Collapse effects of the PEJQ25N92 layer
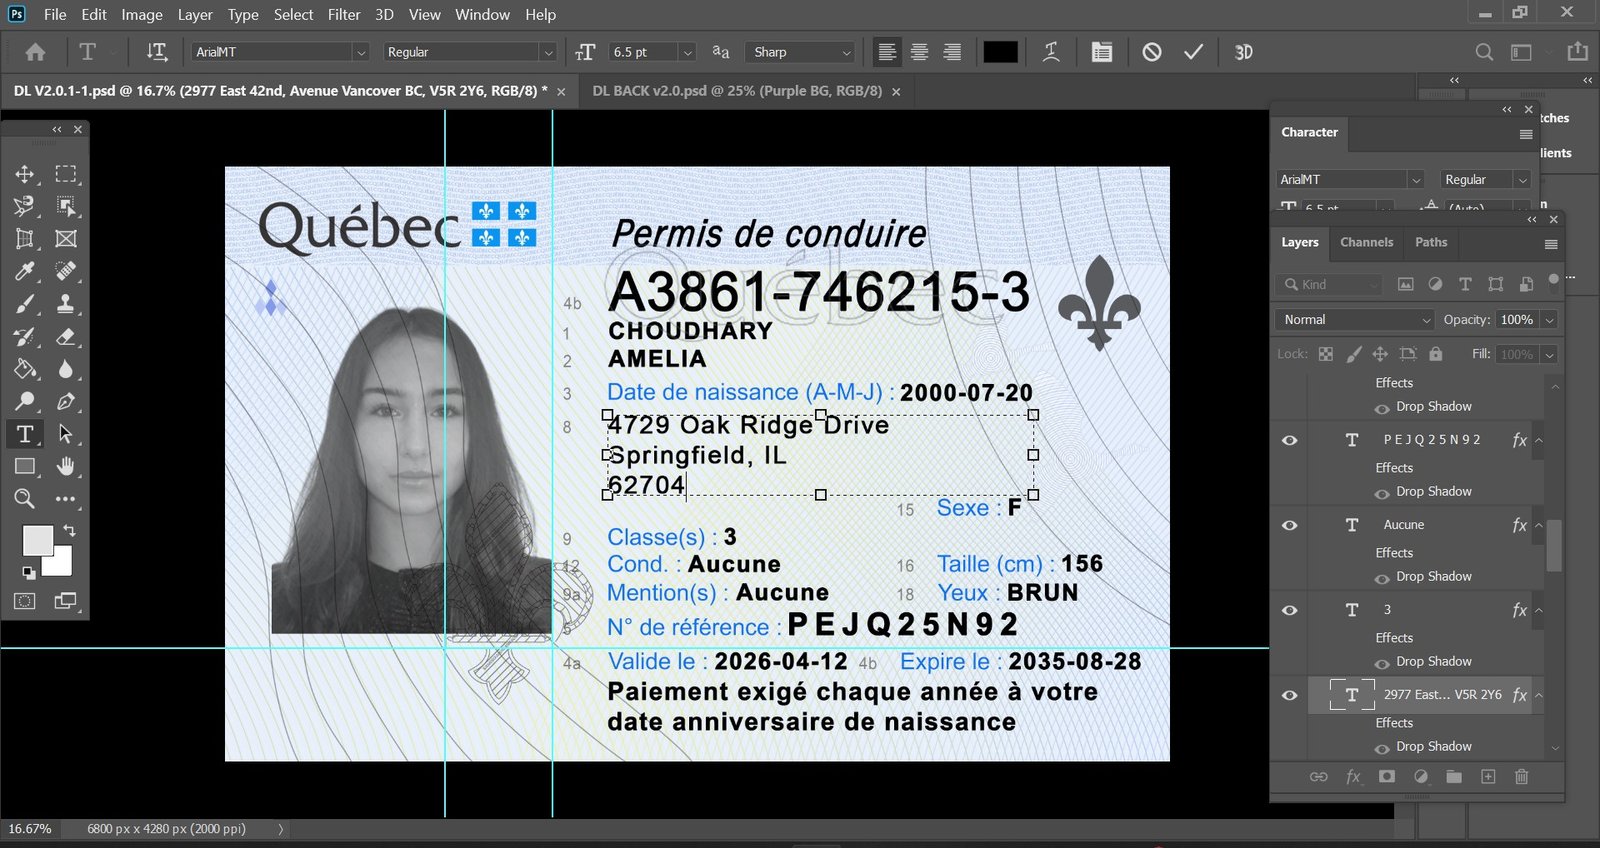 point(1539,441)
